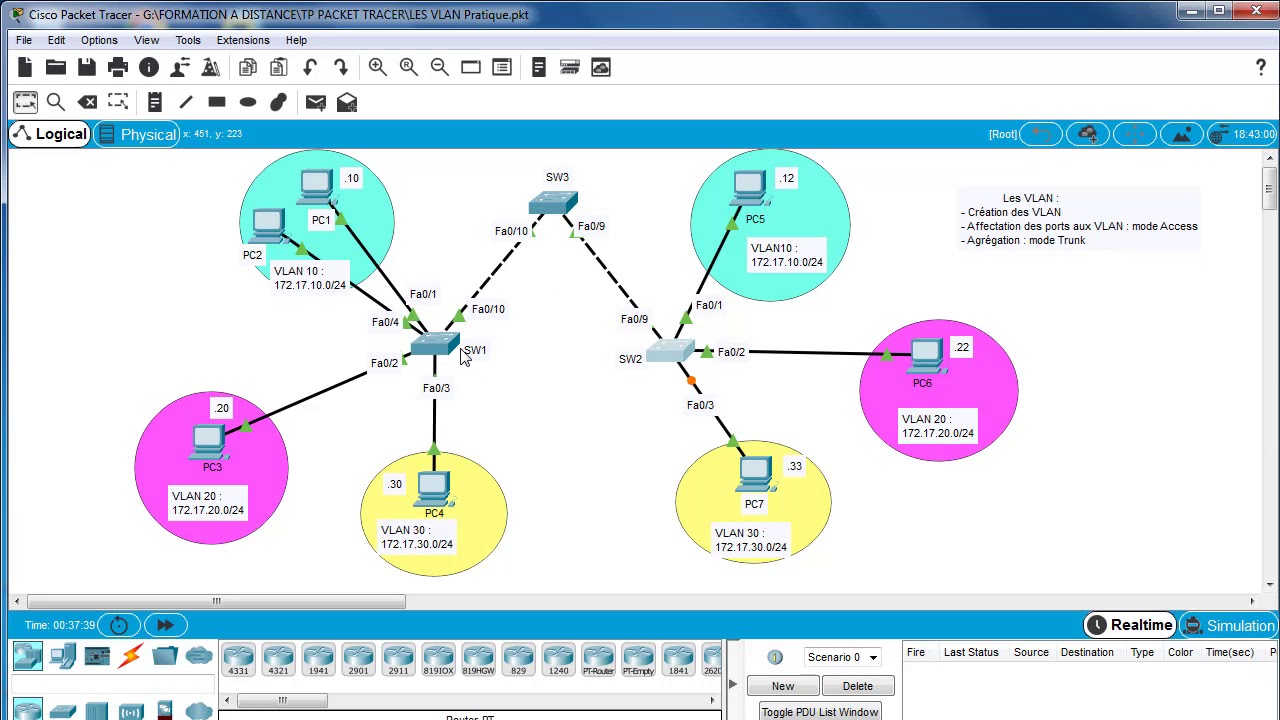Redo the last action
This screenshot has height=720, width=1280.
(341, 67)
